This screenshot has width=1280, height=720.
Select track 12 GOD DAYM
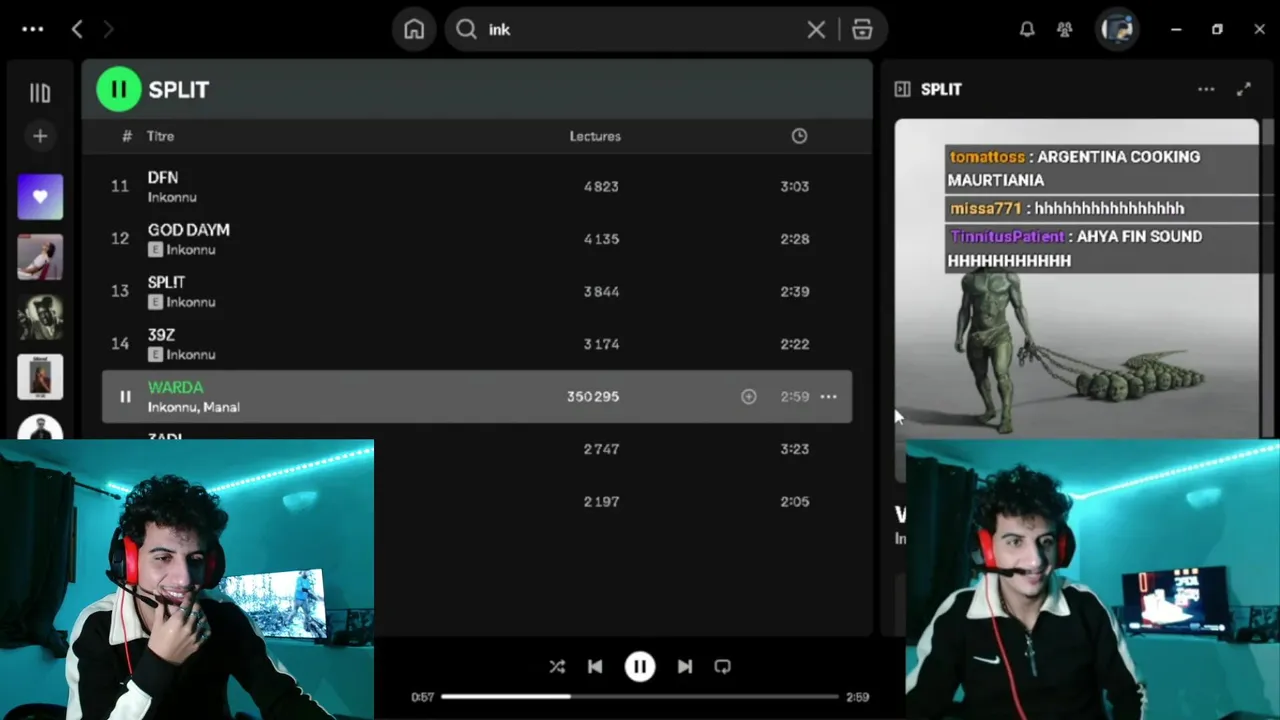477,239
